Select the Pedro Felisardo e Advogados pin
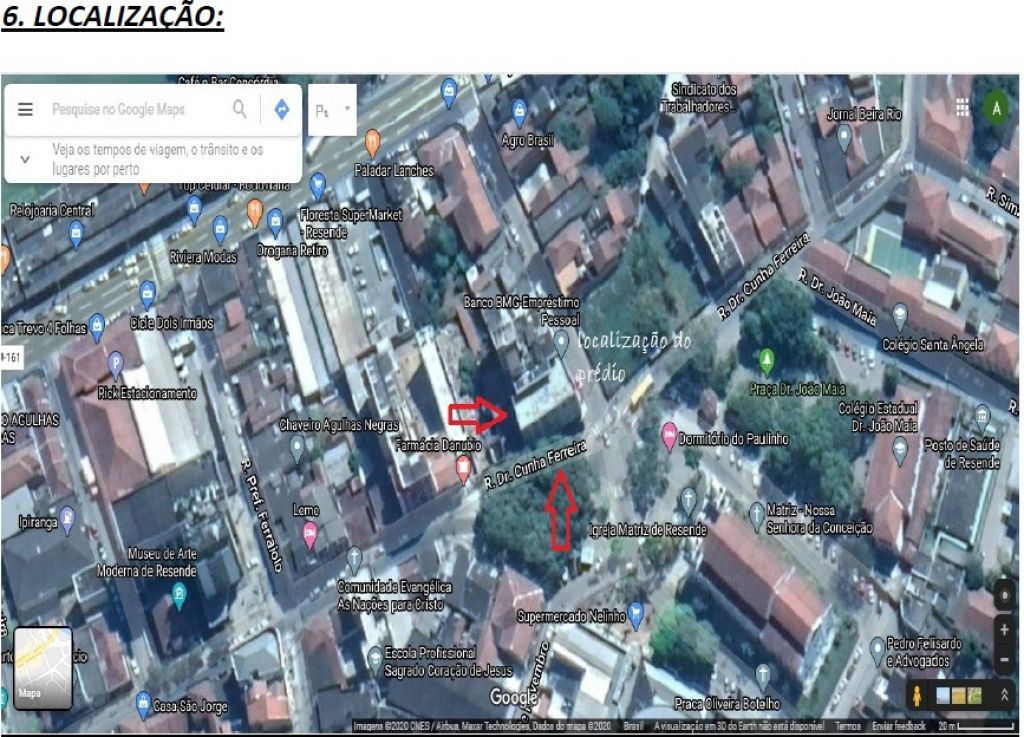Screen dimensions: 1024x737 [878, 651]
